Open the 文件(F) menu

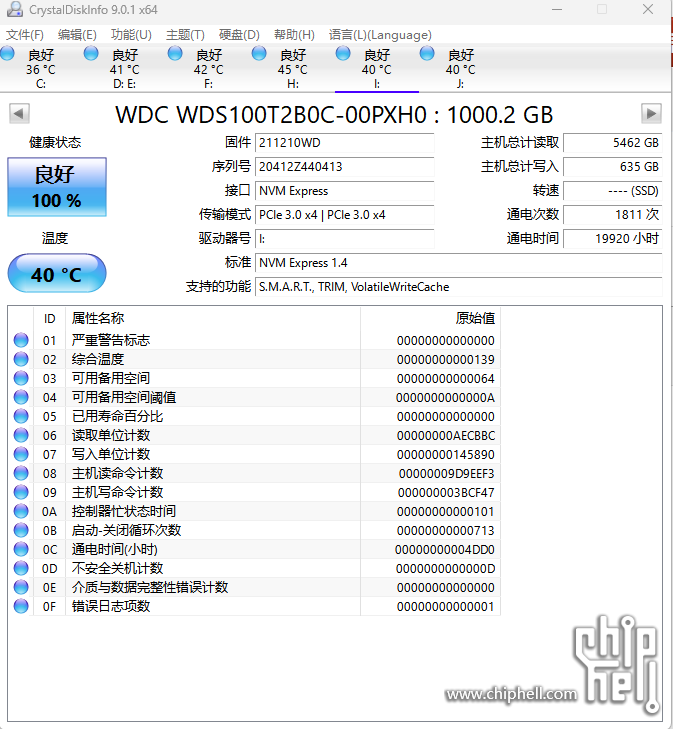[x=24, y=35]
